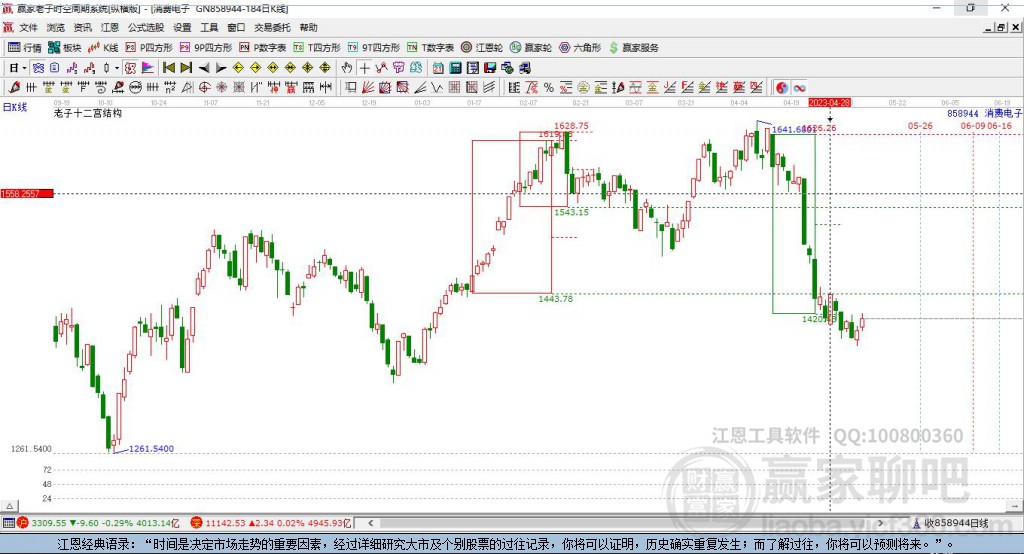Screen dimensions: 1024x554
Task: Open the 9T四方形 tool
Action: (374, 48)
